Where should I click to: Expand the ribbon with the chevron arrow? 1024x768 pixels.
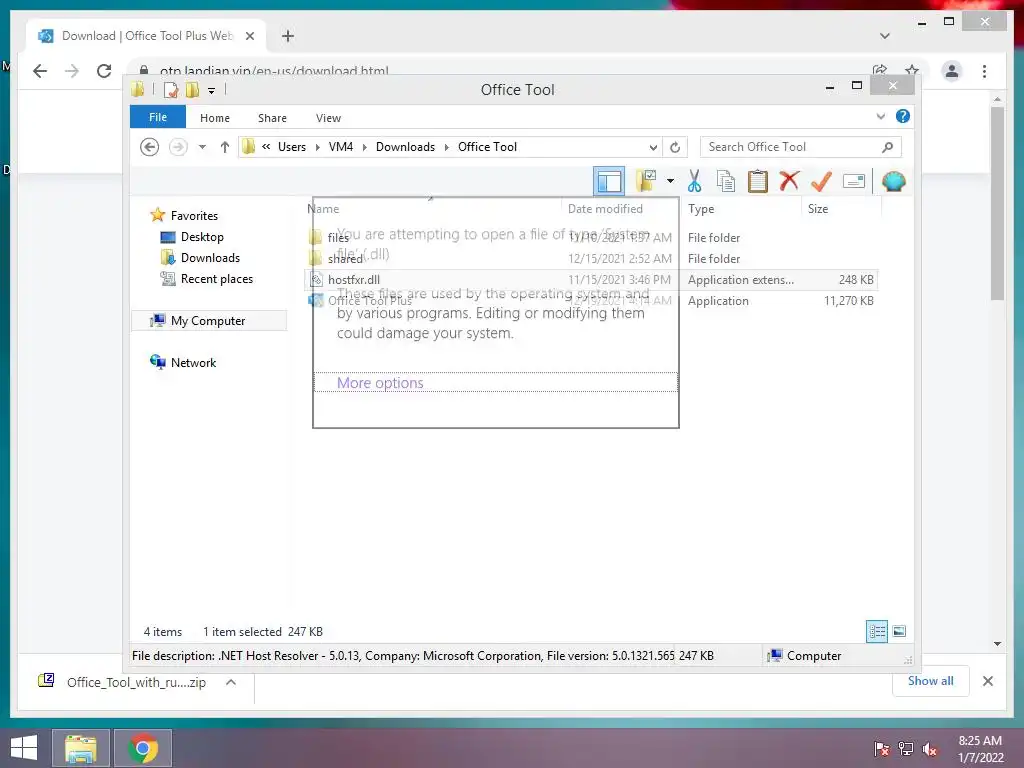point(880,116)
